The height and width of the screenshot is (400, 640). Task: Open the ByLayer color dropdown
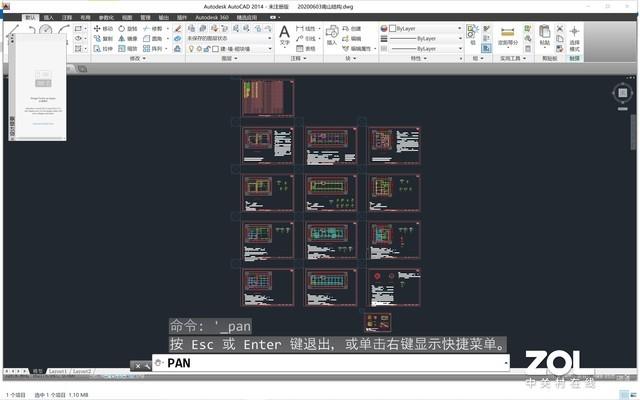tap(425, 29)
